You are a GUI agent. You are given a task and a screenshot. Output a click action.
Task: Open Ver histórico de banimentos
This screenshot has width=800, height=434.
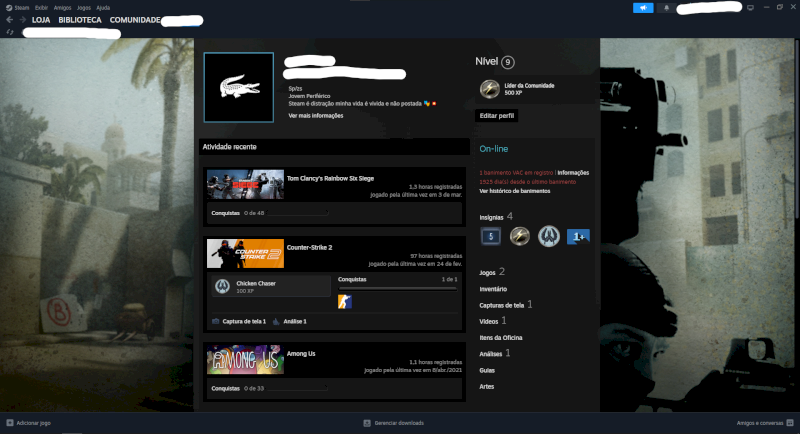pos(515,191)
